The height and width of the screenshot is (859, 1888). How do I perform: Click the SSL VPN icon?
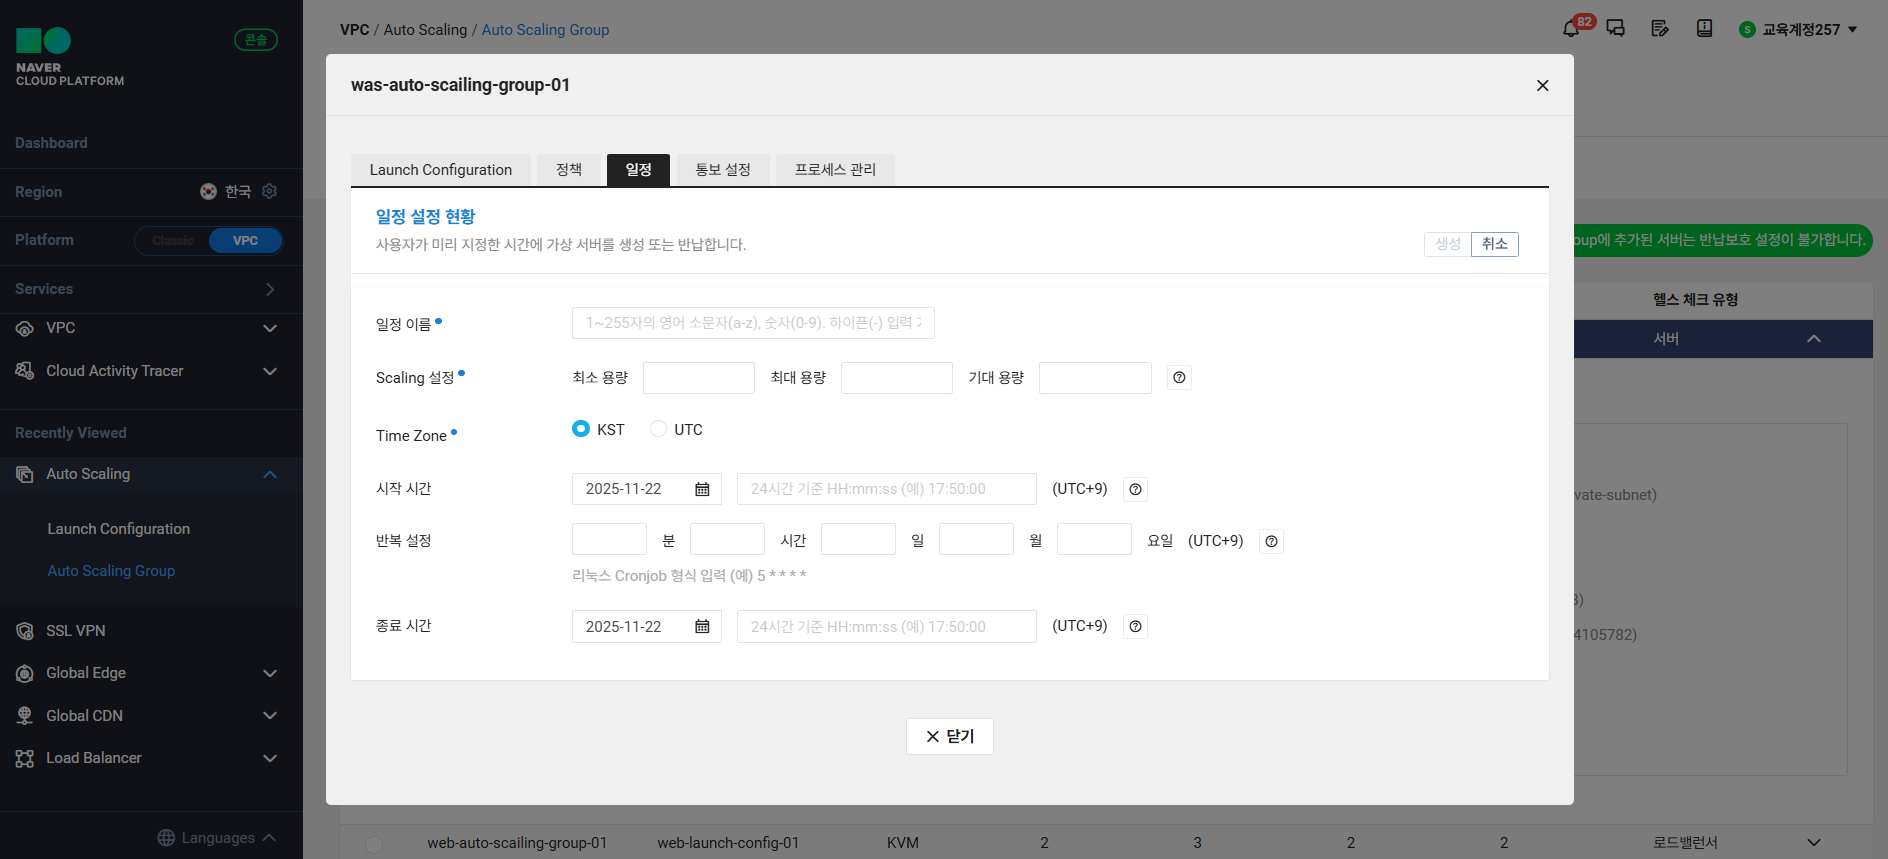(25, 631)
